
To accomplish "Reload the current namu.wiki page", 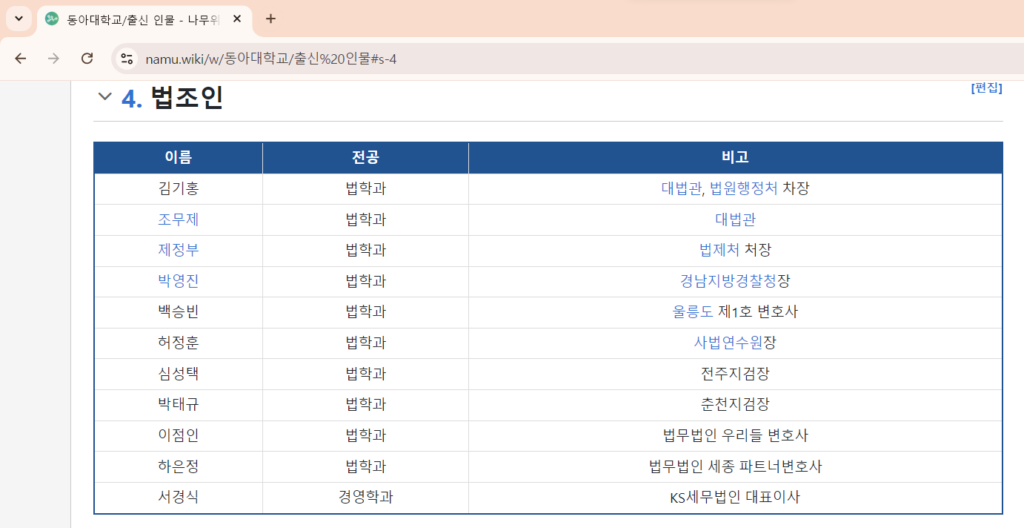I will click(x=87, y=59).
